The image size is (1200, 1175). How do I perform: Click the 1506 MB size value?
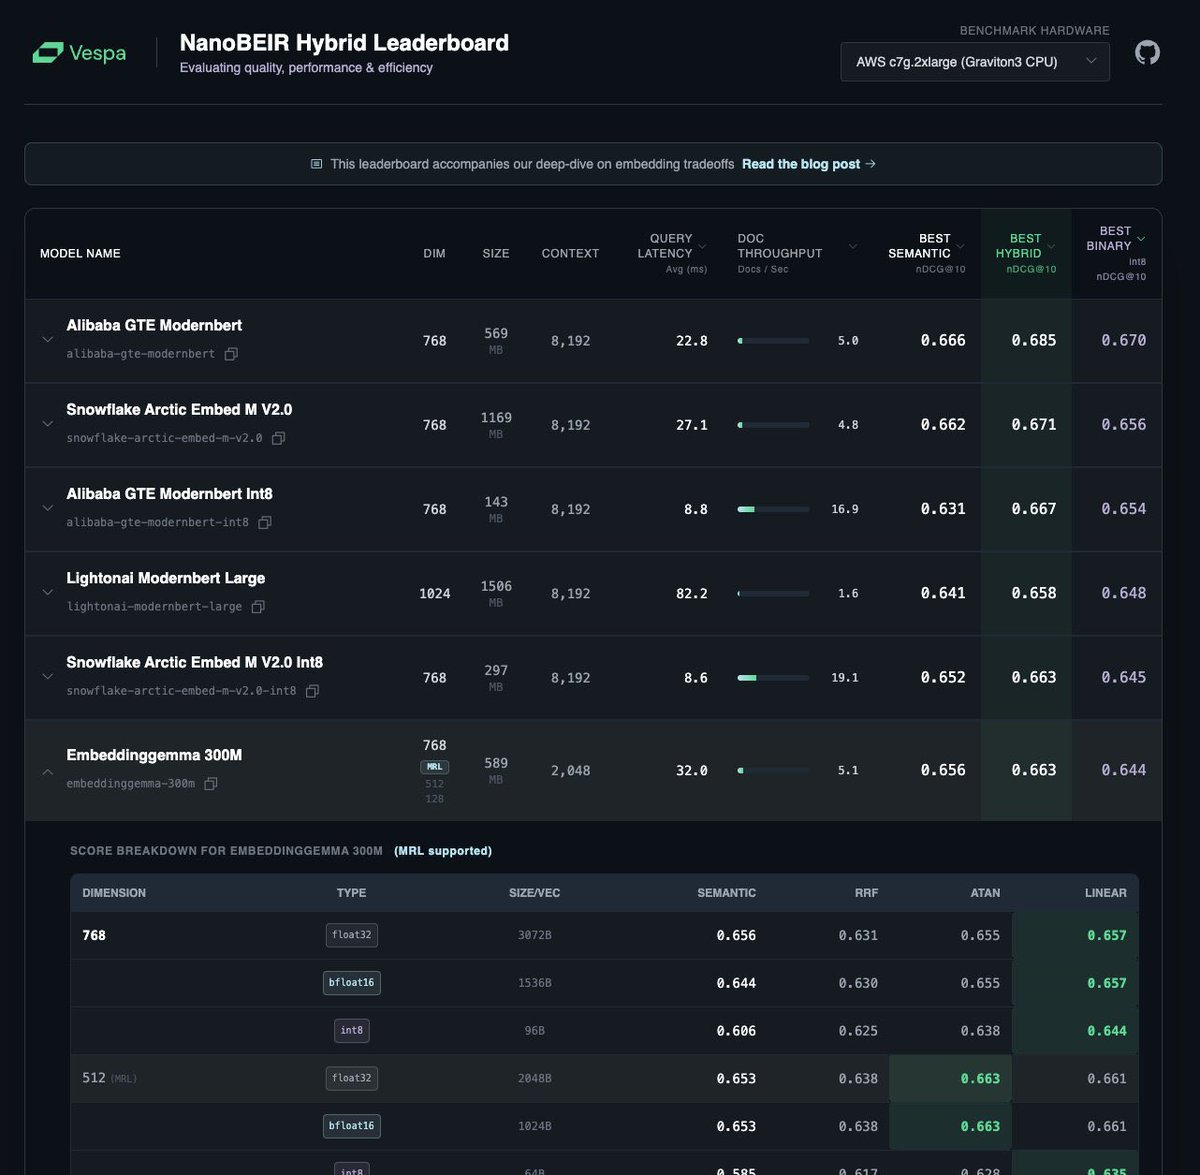point(496,594)
